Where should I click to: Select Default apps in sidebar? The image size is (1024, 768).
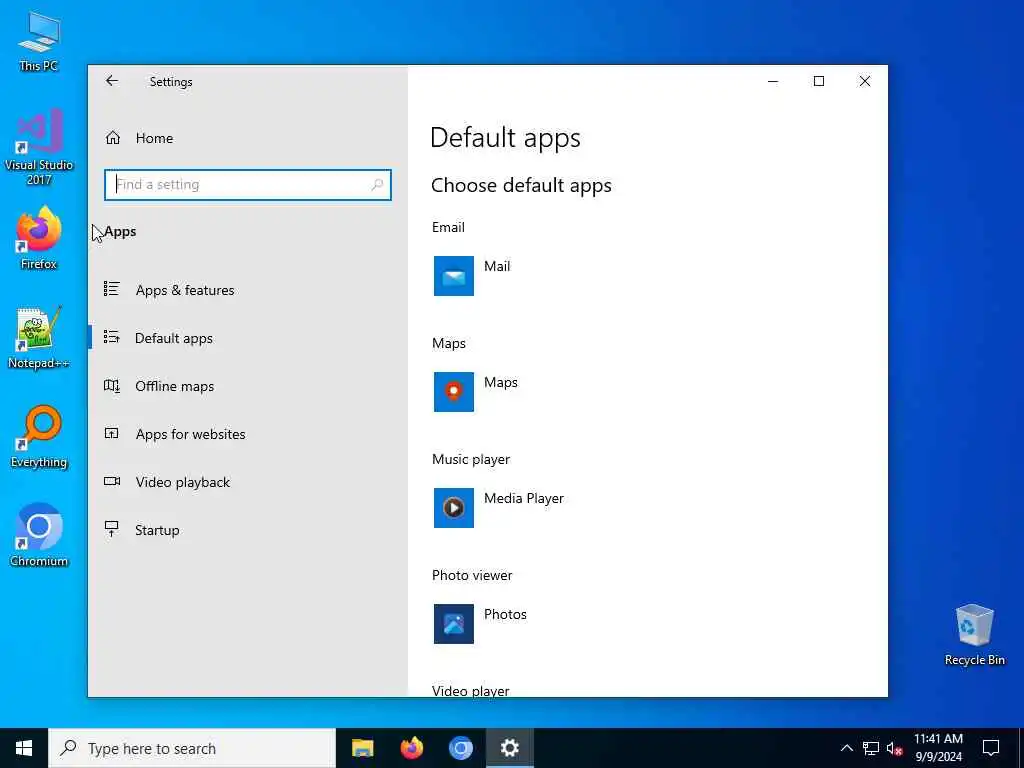[248, 338]
